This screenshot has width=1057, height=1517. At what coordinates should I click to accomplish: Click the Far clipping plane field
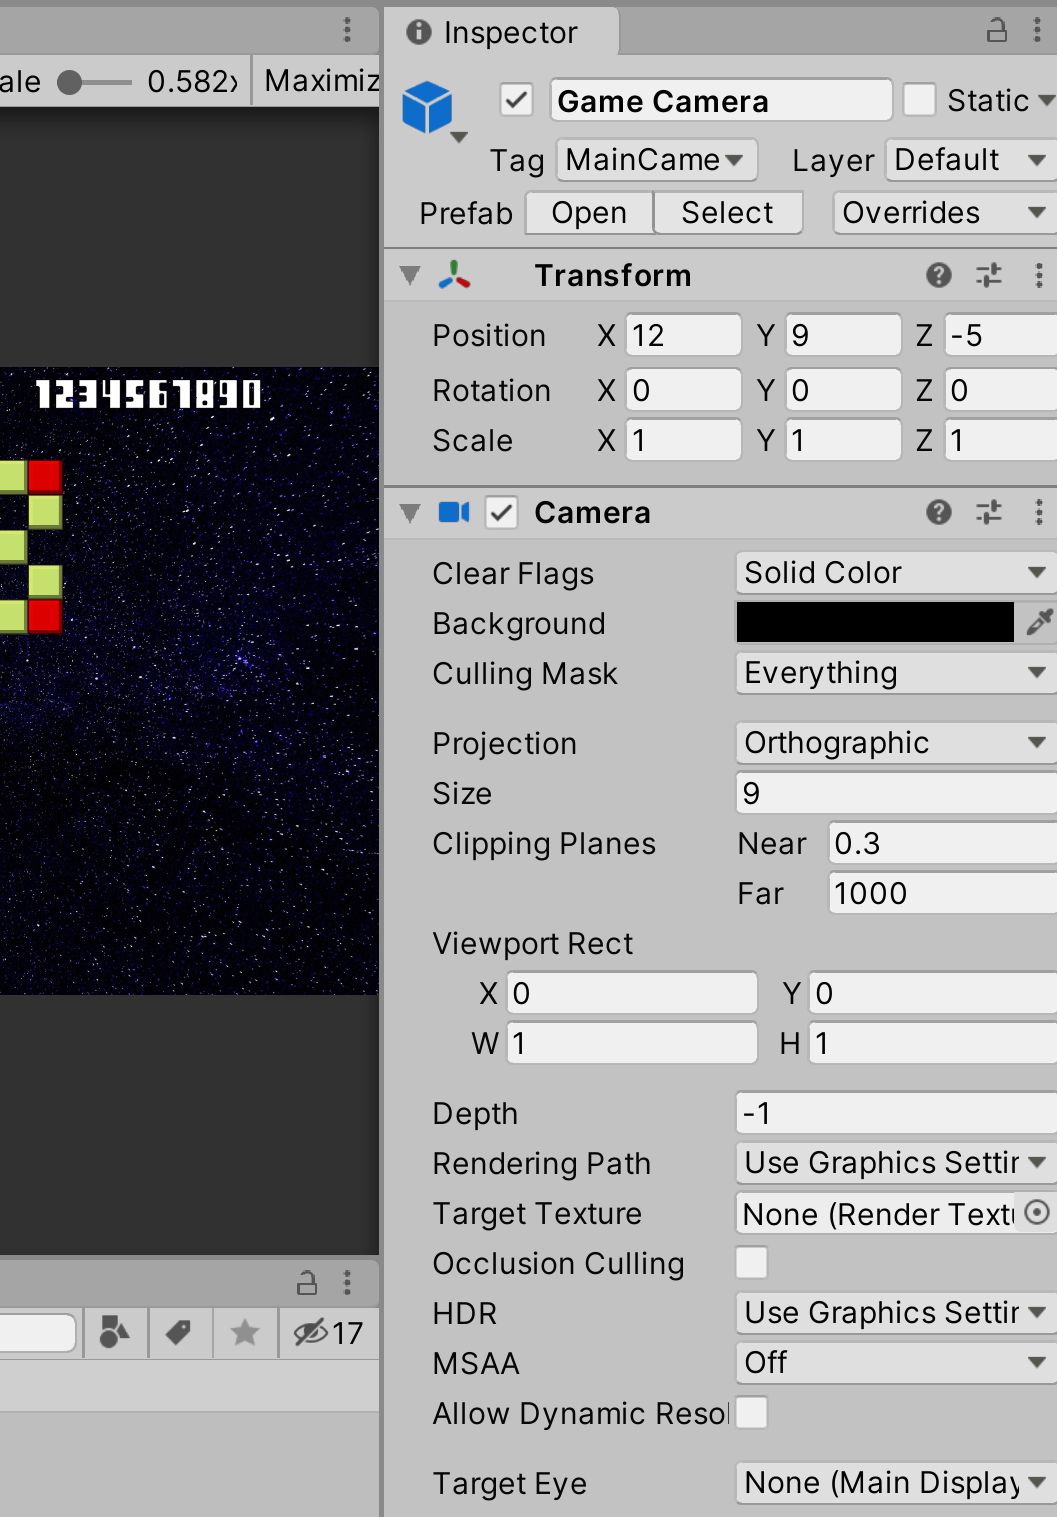(942, 892)
